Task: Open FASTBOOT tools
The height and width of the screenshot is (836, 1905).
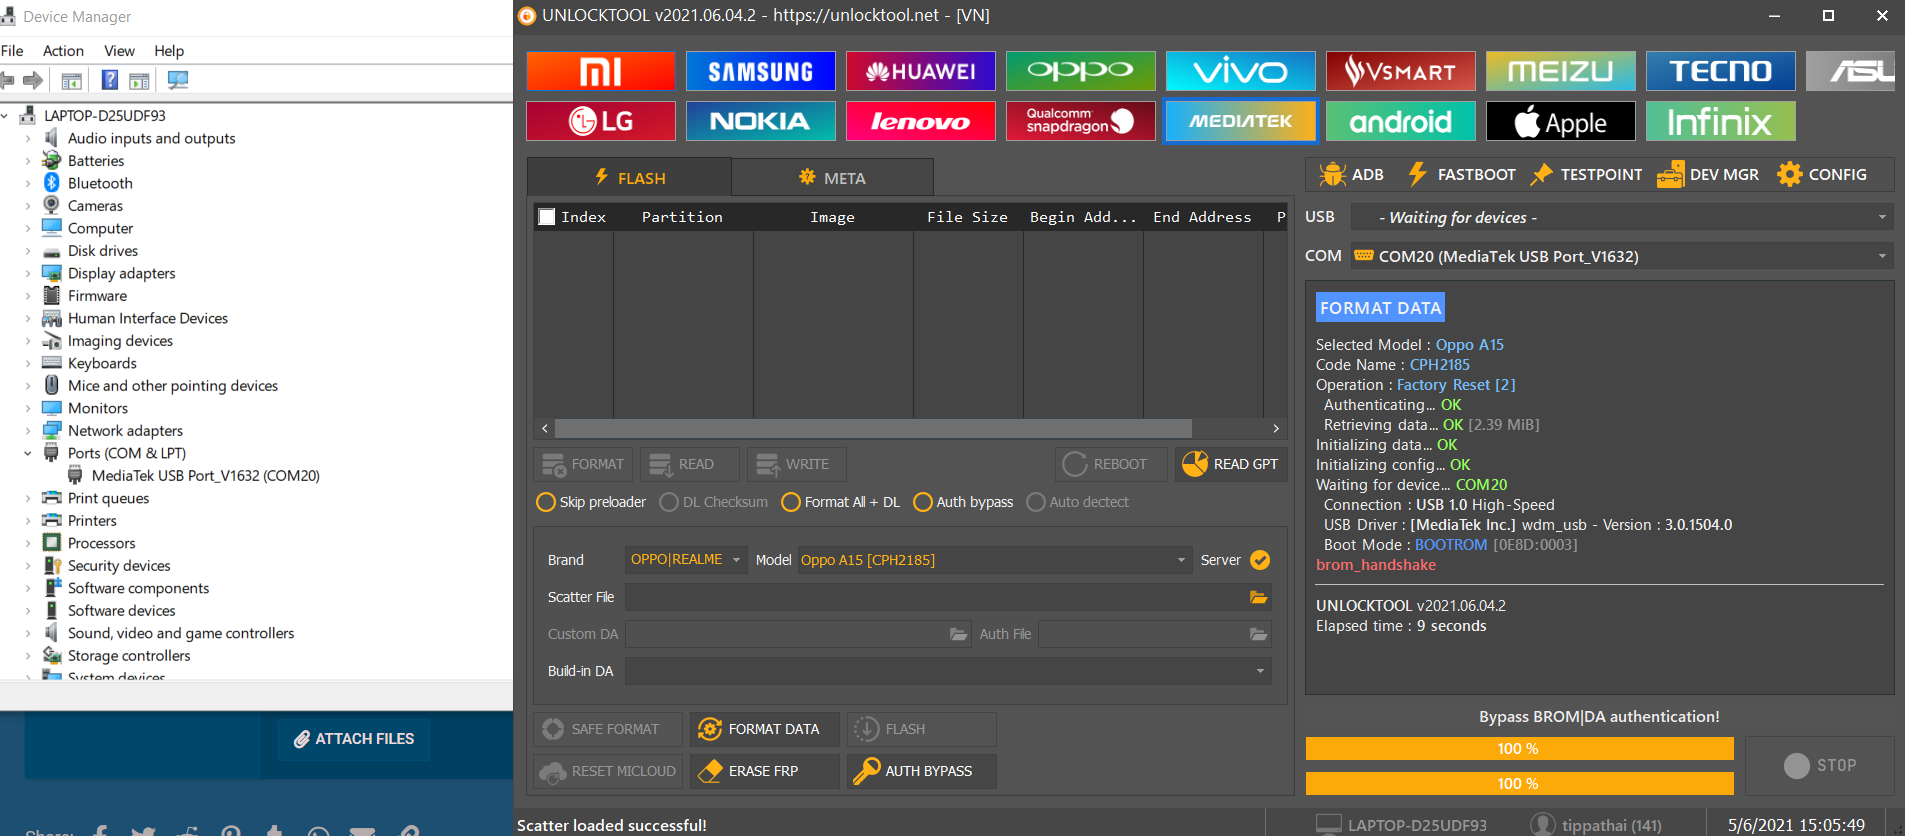Action: [1461, 174]
